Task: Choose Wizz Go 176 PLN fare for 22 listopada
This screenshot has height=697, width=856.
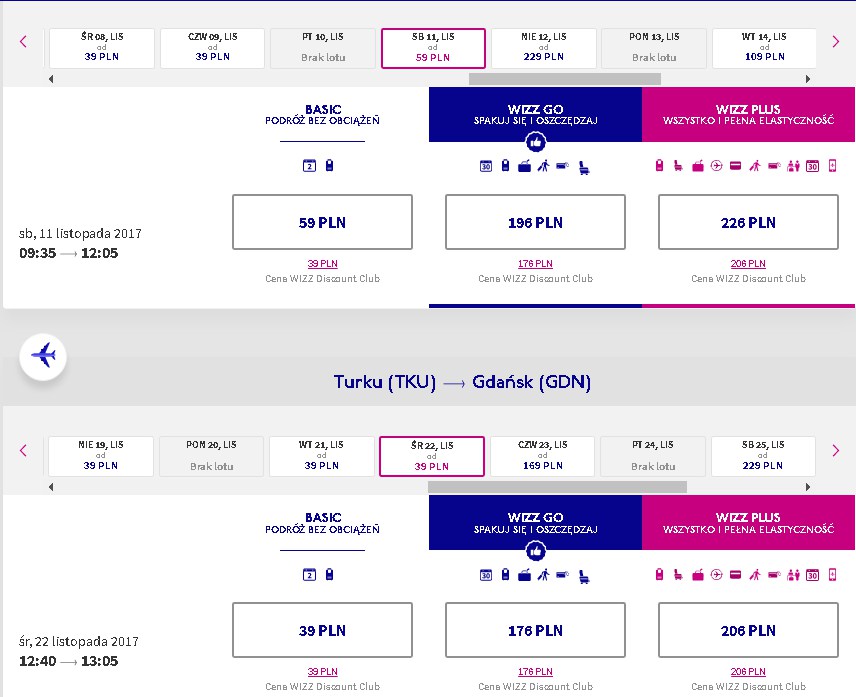Action: (x=535, y=630)
